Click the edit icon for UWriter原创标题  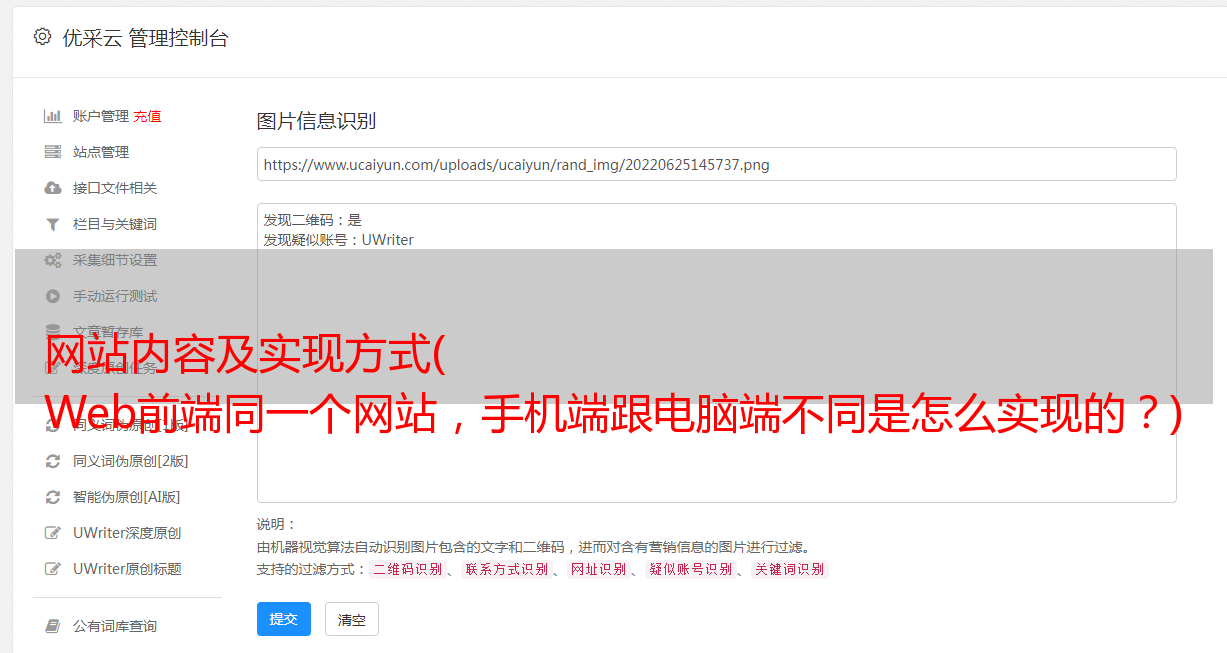(53, 569)
